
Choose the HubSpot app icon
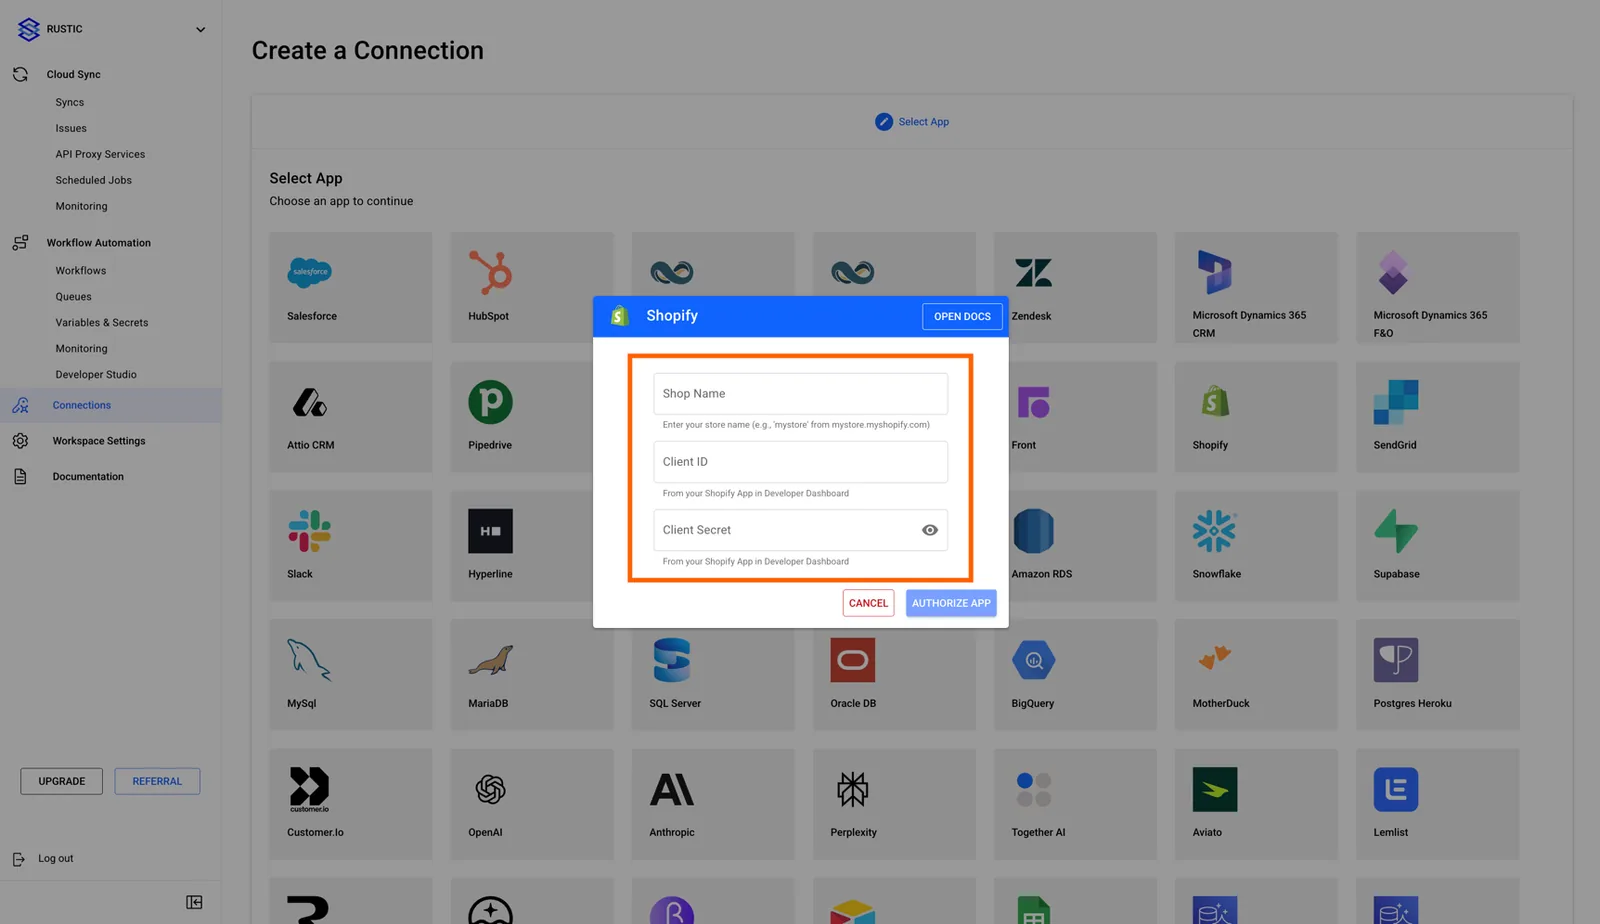click(490, 272)
